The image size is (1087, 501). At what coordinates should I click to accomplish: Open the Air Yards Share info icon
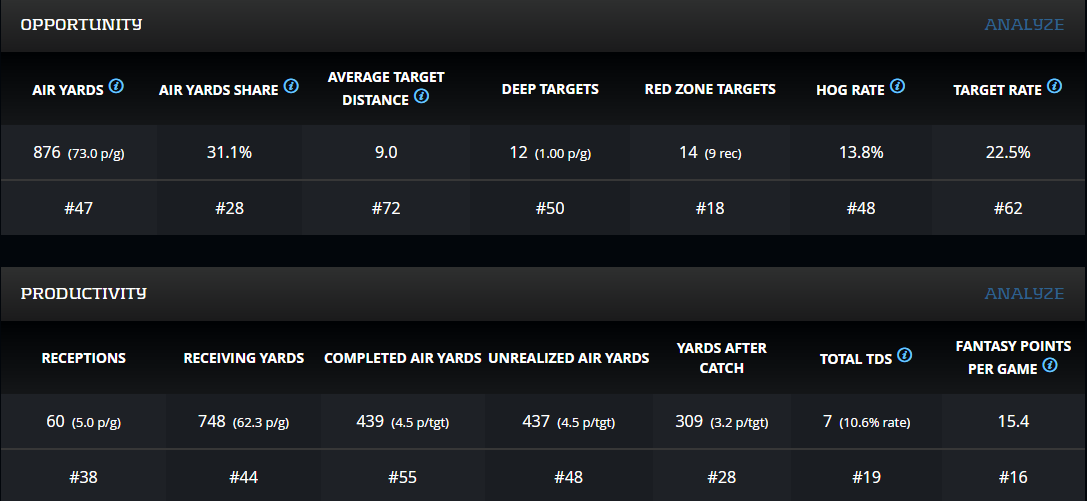click(291, 87)
